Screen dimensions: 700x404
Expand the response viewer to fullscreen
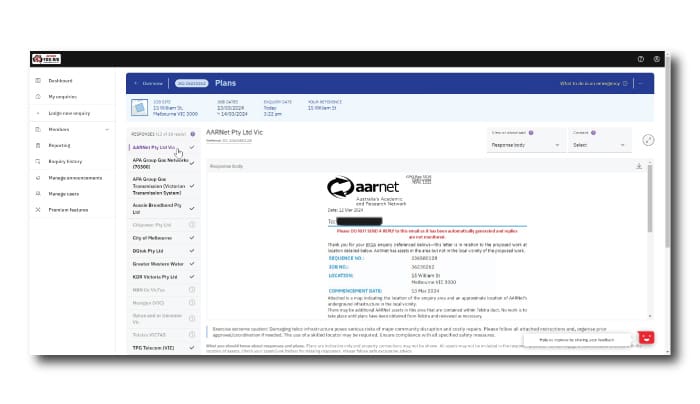click(648, 140)
